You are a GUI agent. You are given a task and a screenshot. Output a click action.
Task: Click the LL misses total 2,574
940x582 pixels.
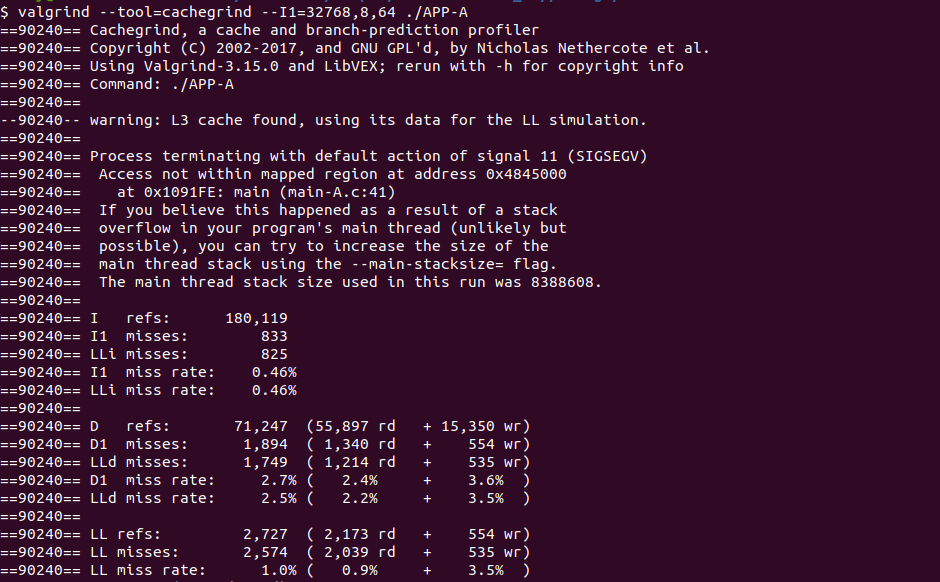coord(264,552)
